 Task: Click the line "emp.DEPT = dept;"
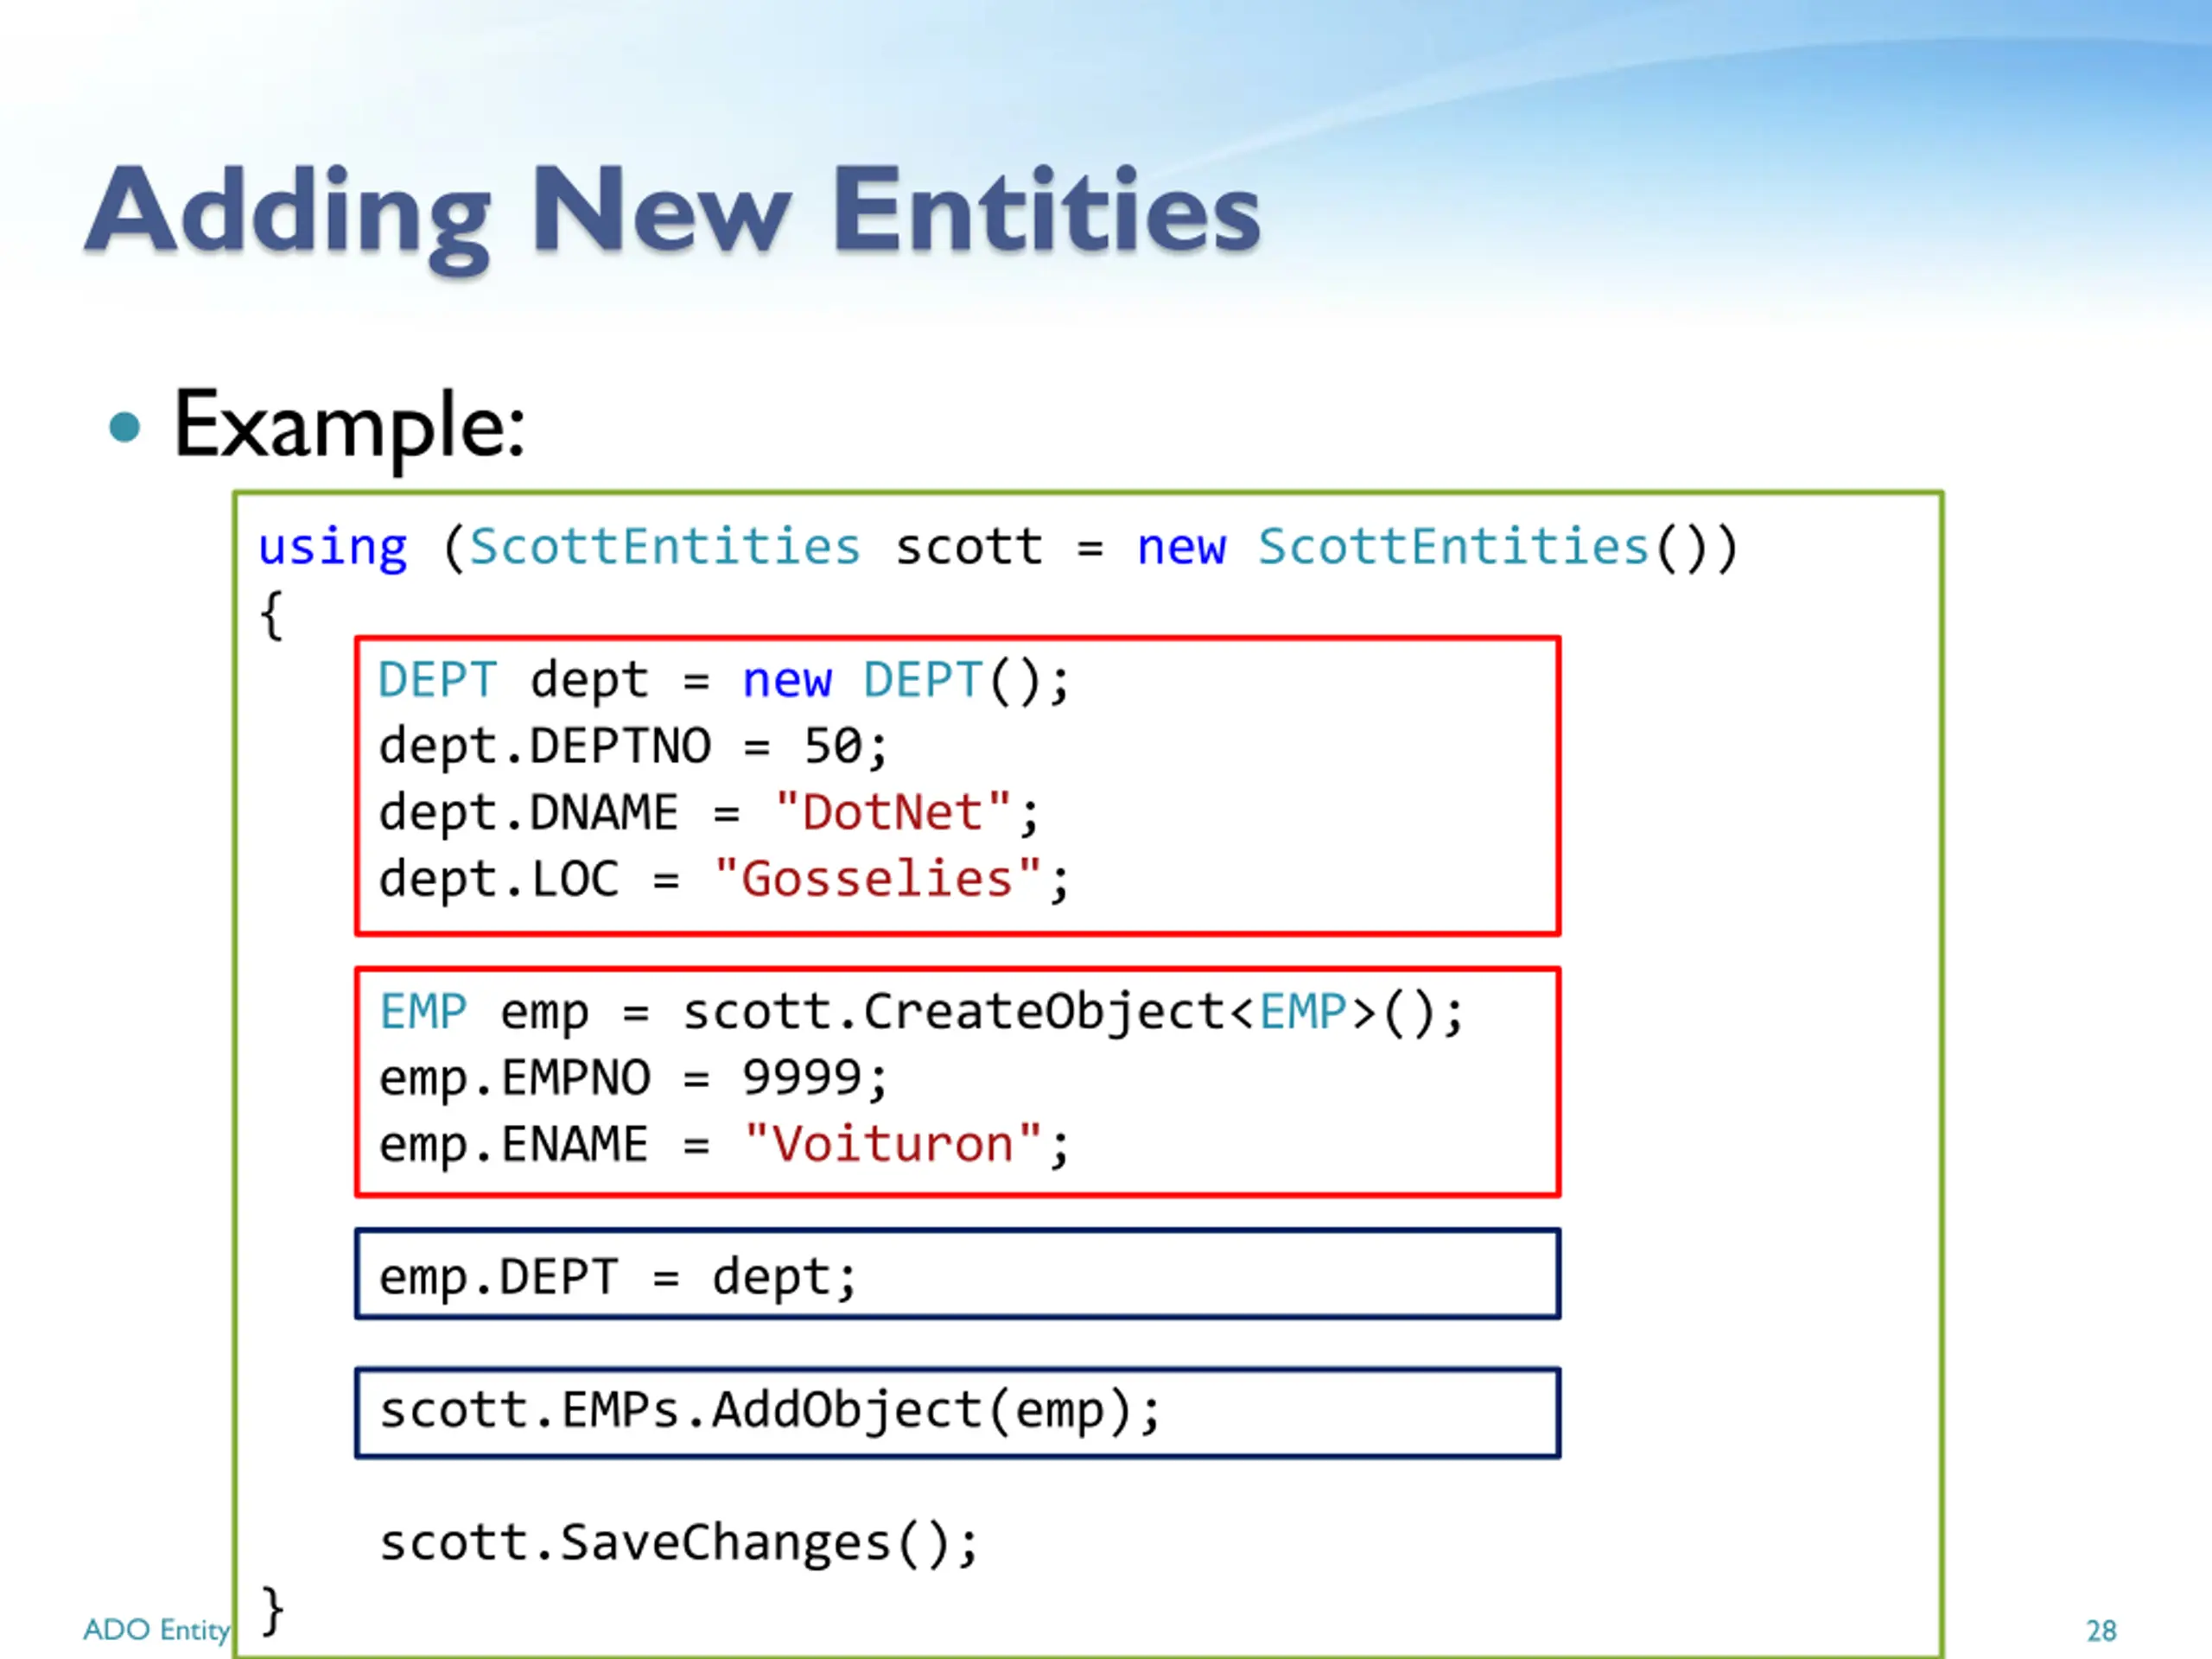point(618,1279)
